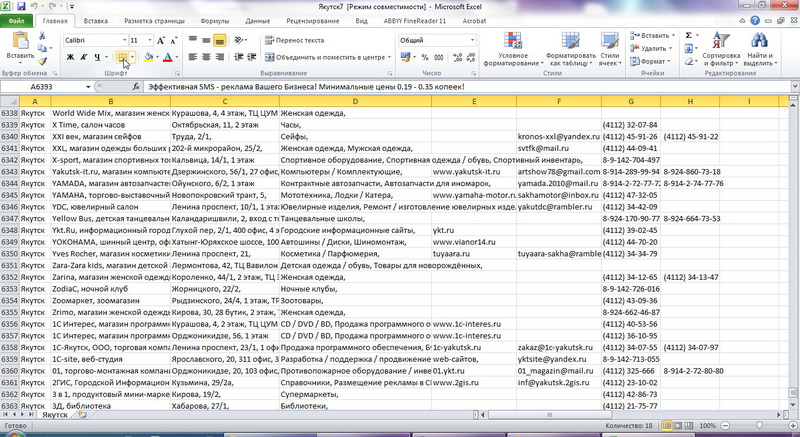
Task: Toggle bottom vertical alignment
Action: point(220,40)
